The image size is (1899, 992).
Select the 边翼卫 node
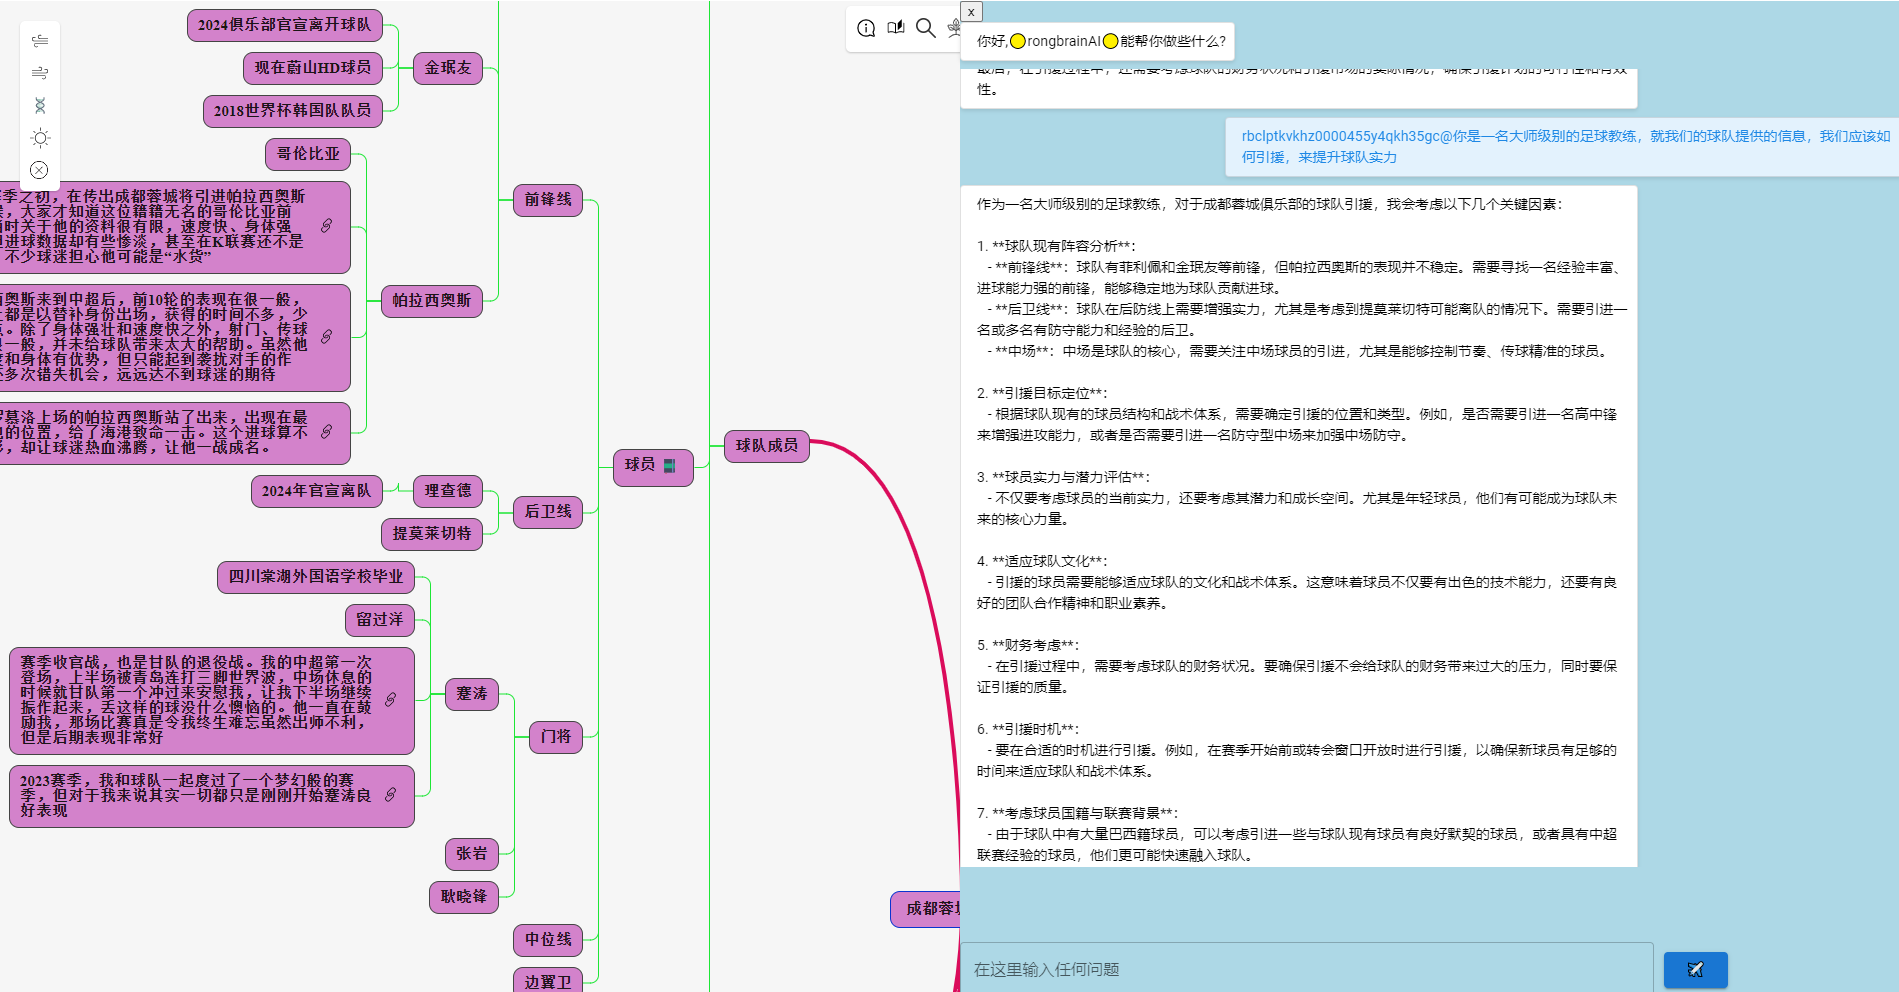pos(548,980)
